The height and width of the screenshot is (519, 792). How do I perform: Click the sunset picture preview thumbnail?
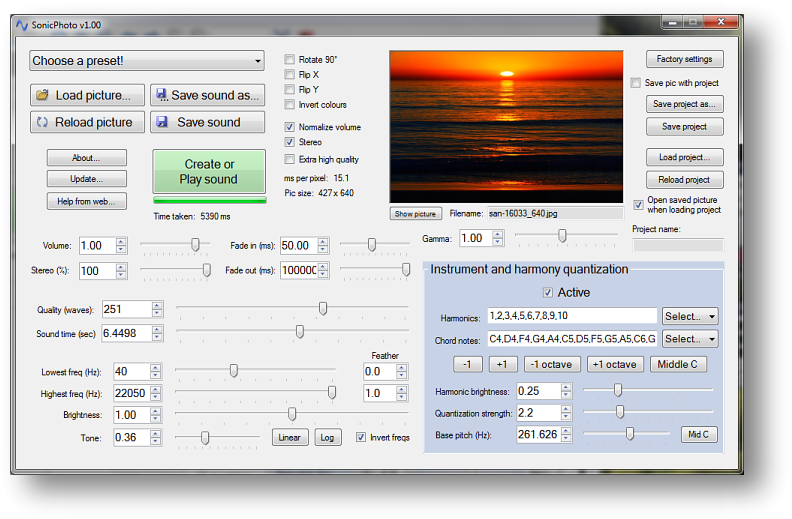[506, 127]
